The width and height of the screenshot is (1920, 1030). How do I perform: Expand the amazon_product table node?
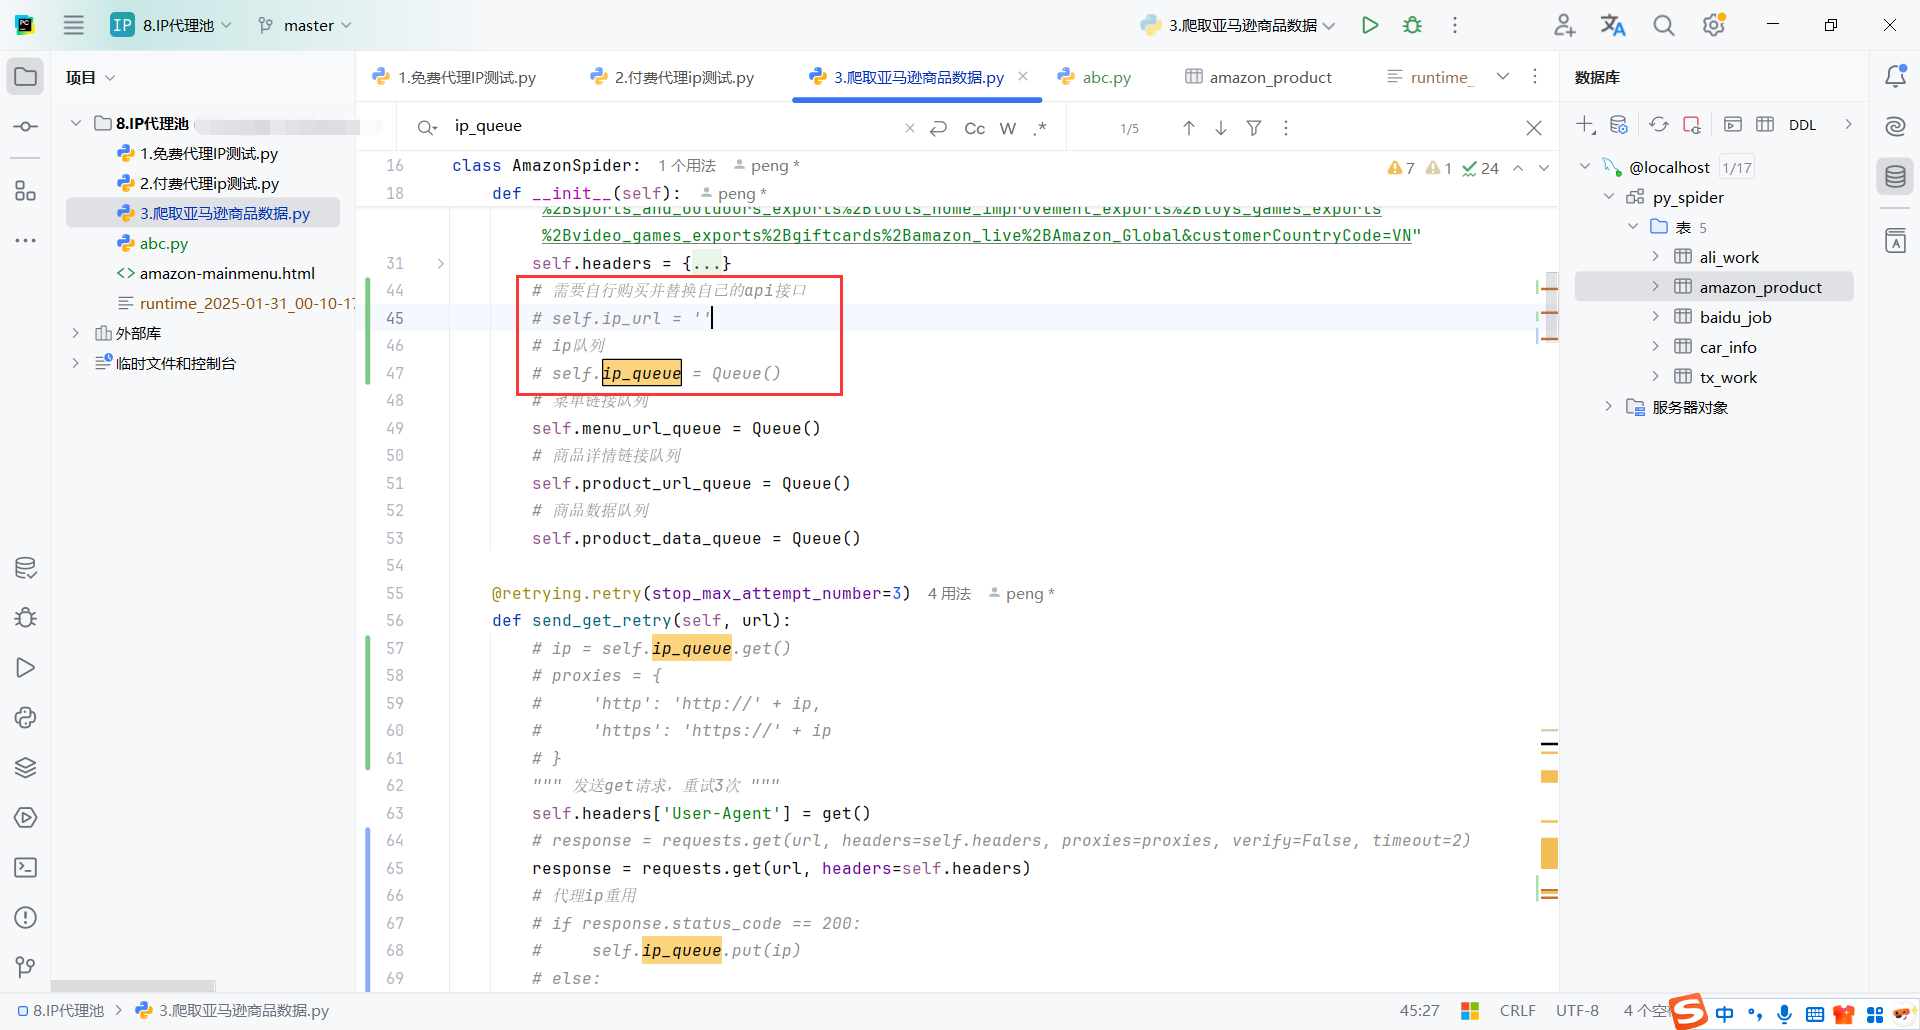(x=1656, y=287)
